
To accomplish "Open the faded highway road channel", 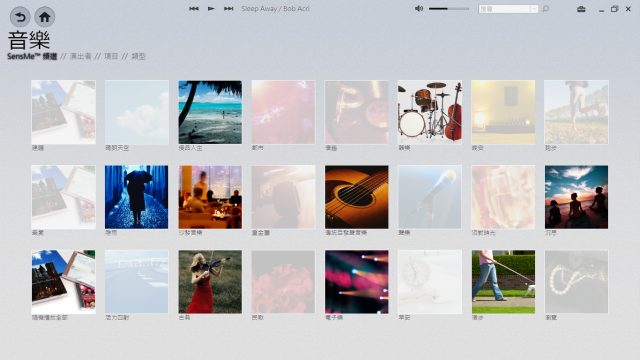I will click(x=137, y=282).
